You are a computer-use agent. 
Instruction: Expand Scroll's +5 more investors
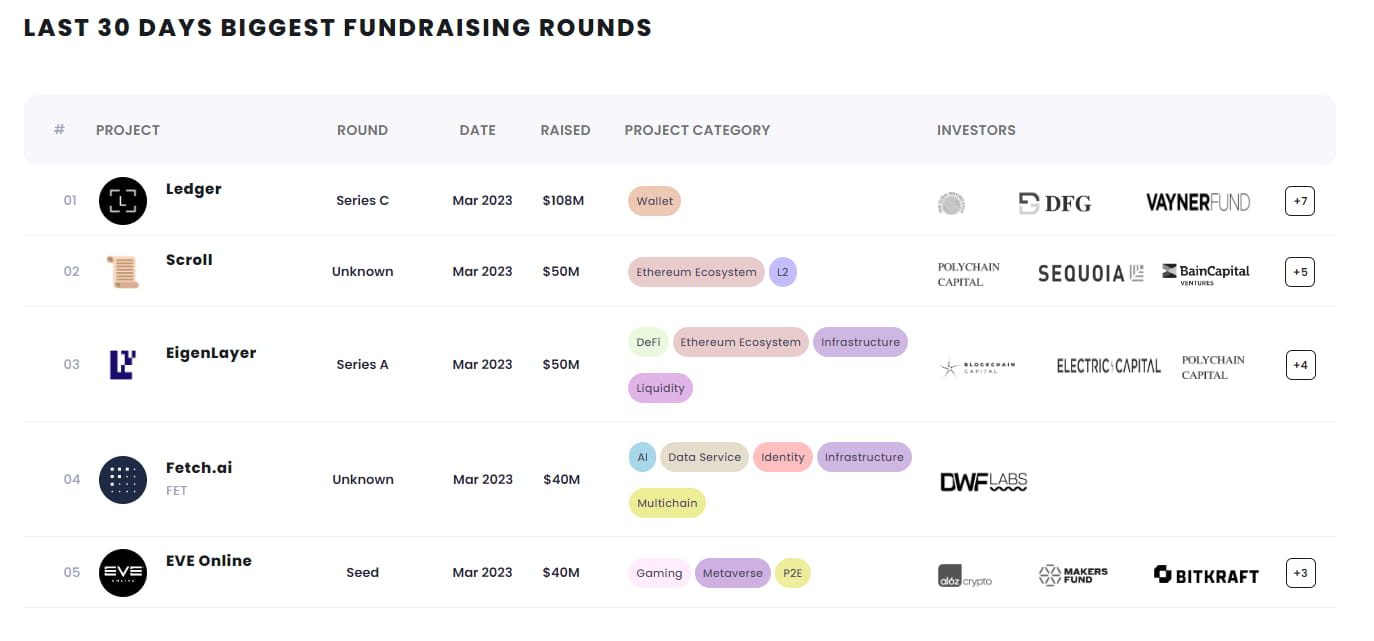pyautogui.click(x=1299, y=272)
